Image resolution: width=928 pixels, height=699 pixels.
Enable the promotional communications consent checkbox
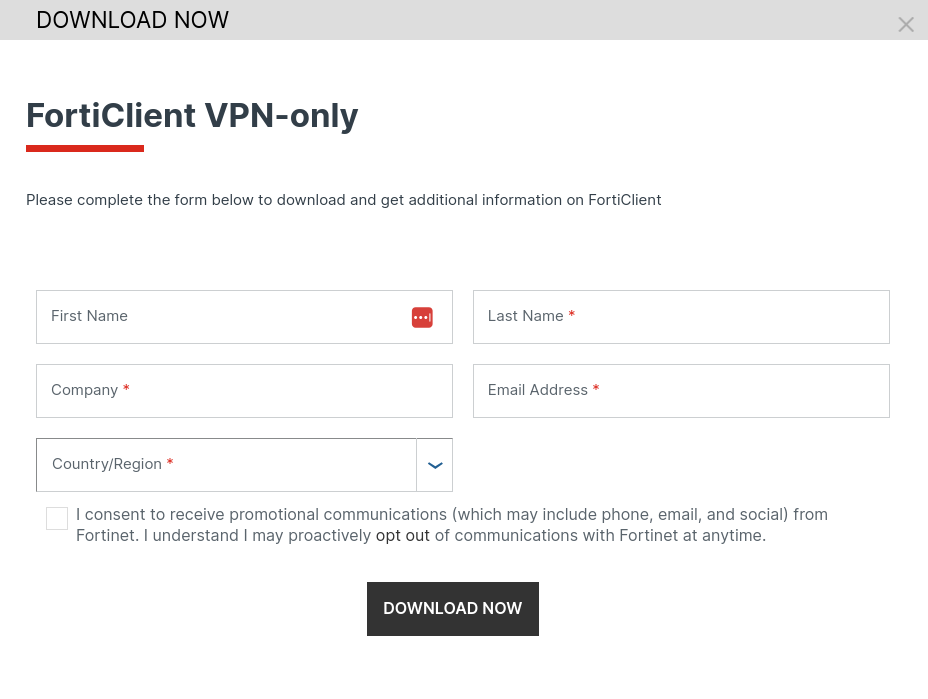point(57,518)
